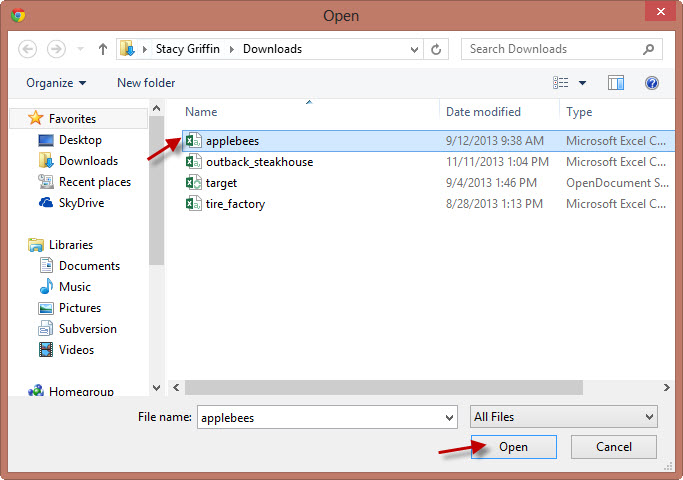Open the Pictures library

(80, 308)
